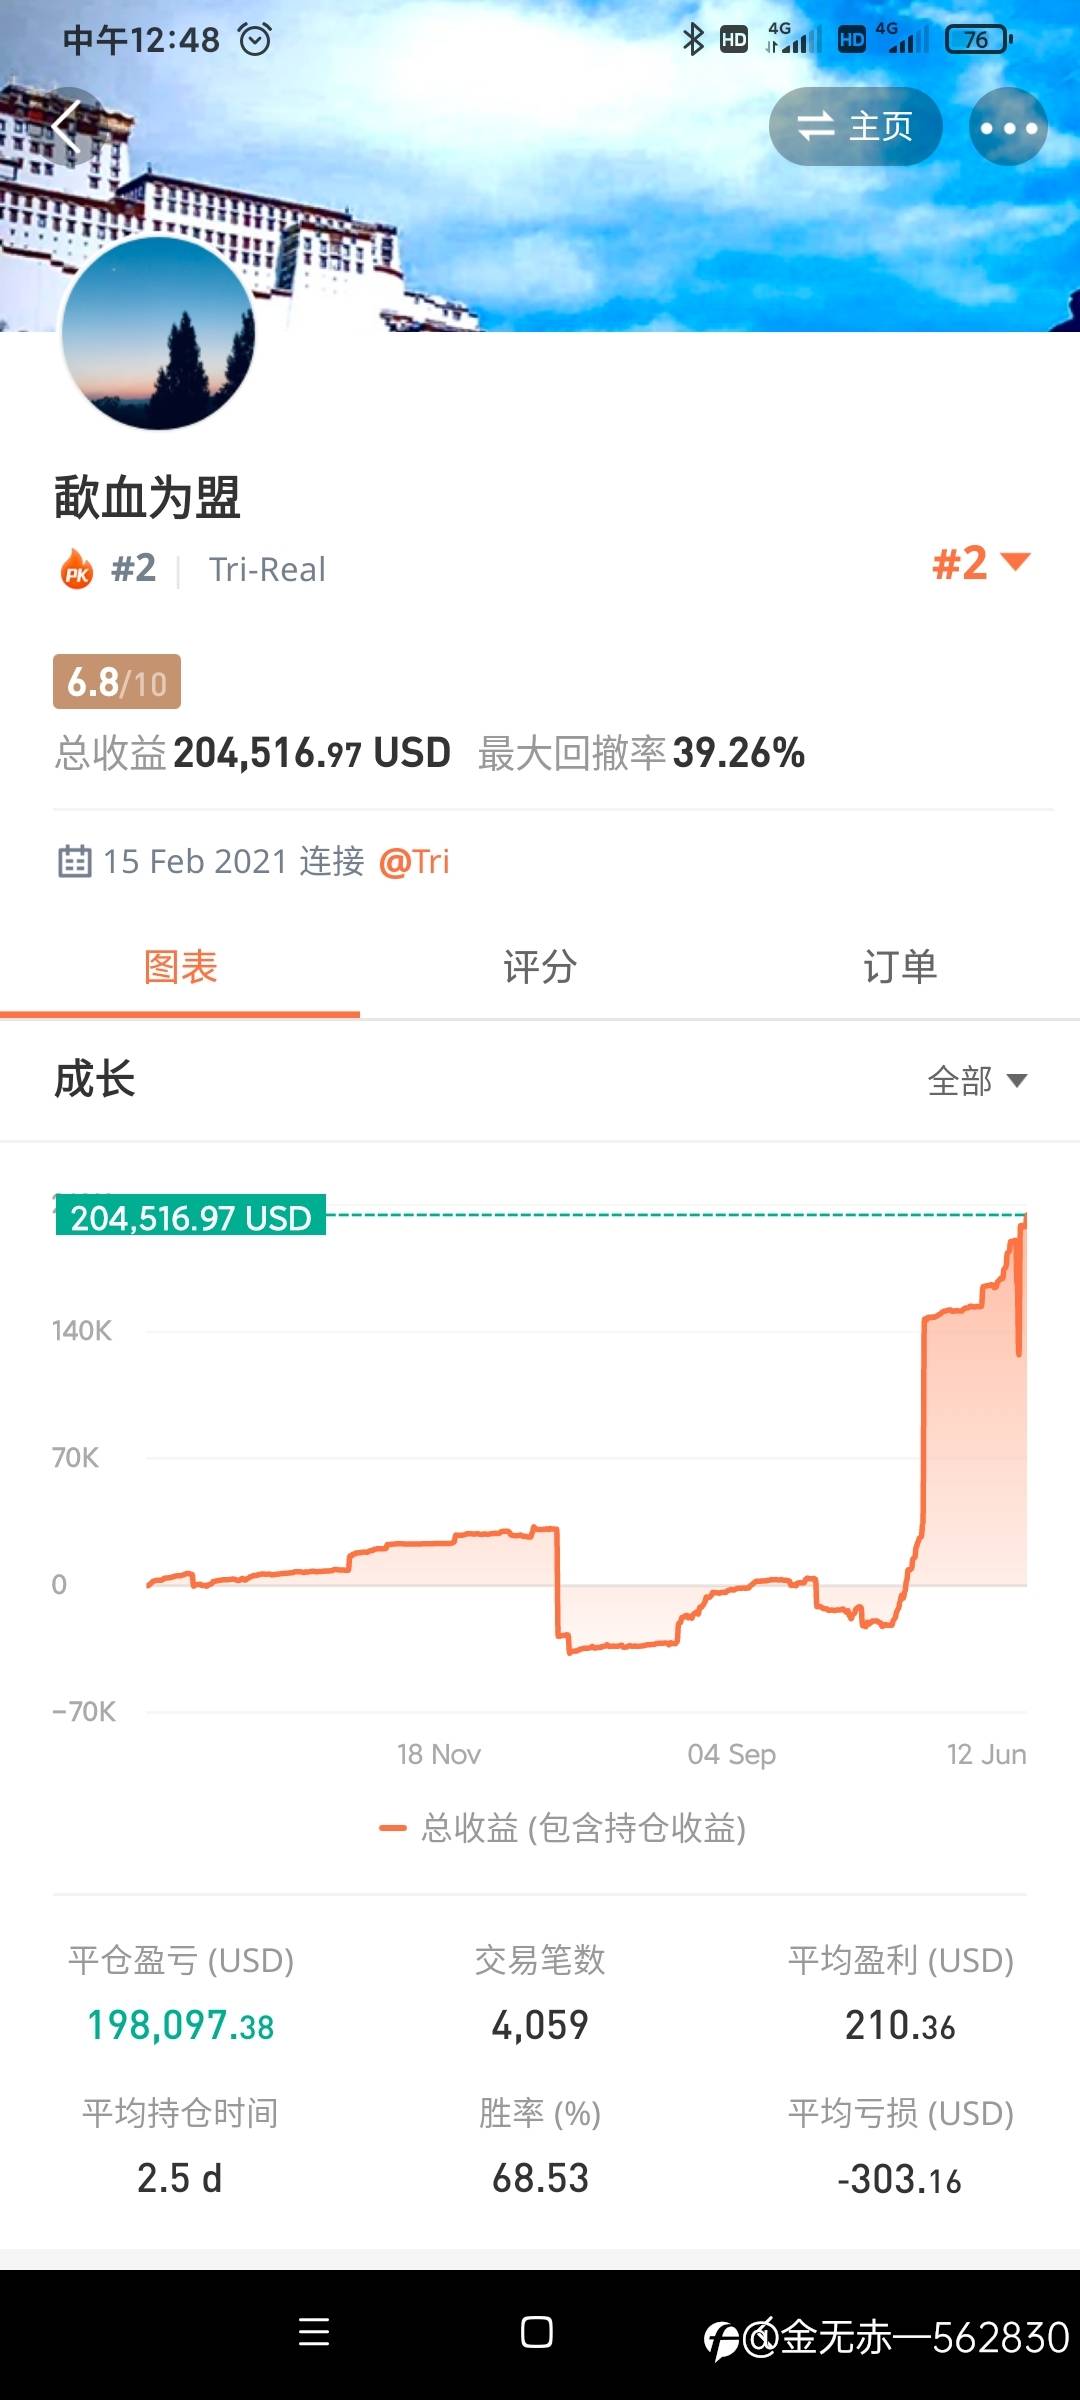Viewport: 1080px width, 2400px height.
Task: Tap the 平仓盈亏 value 198,097.38
Action: 180,2025
